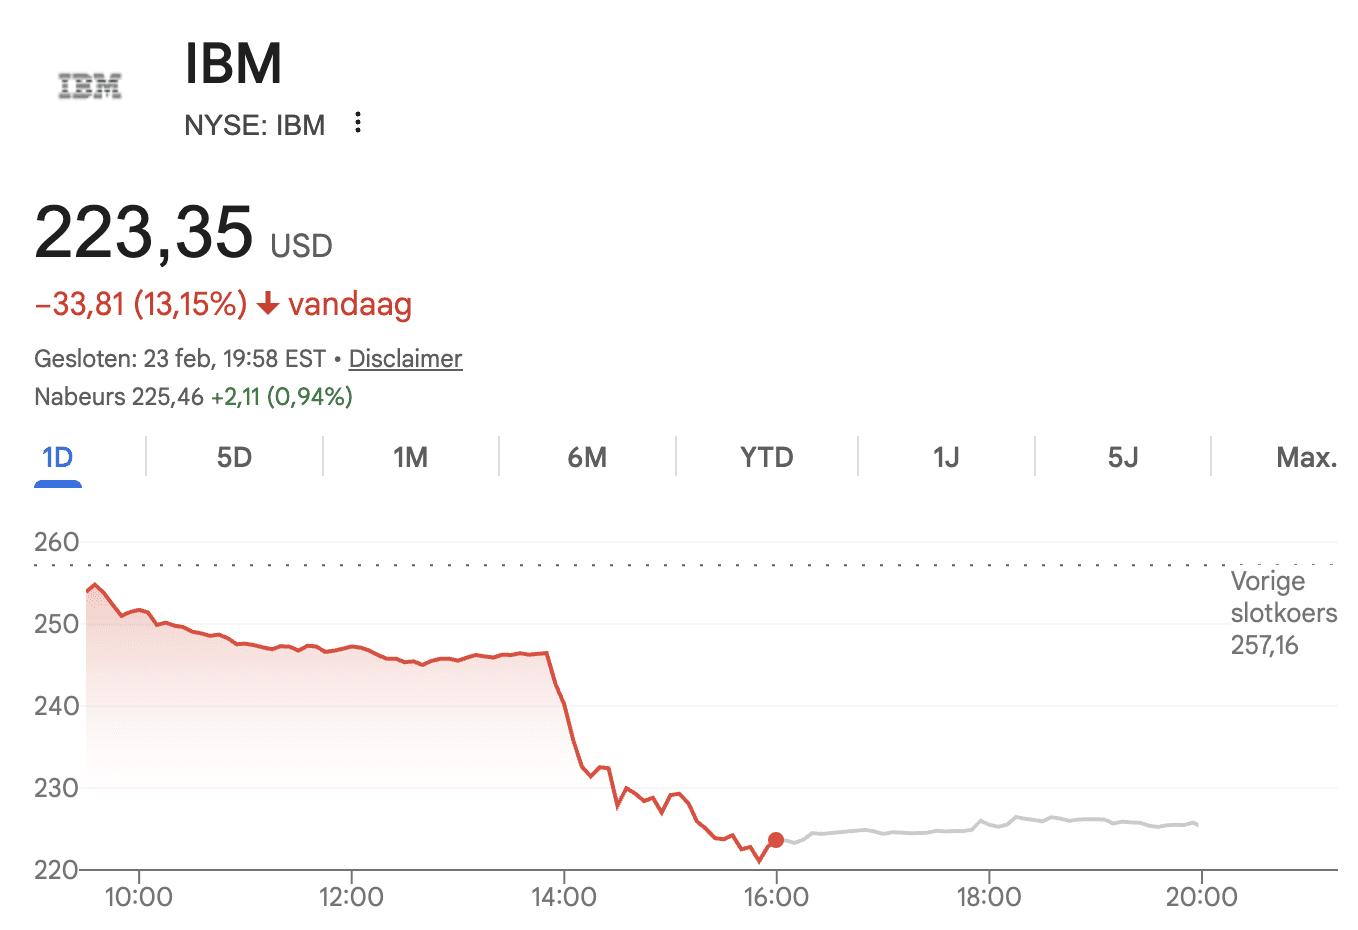
Task: Show the Max. time range
Action: (x=1306, y=458)
